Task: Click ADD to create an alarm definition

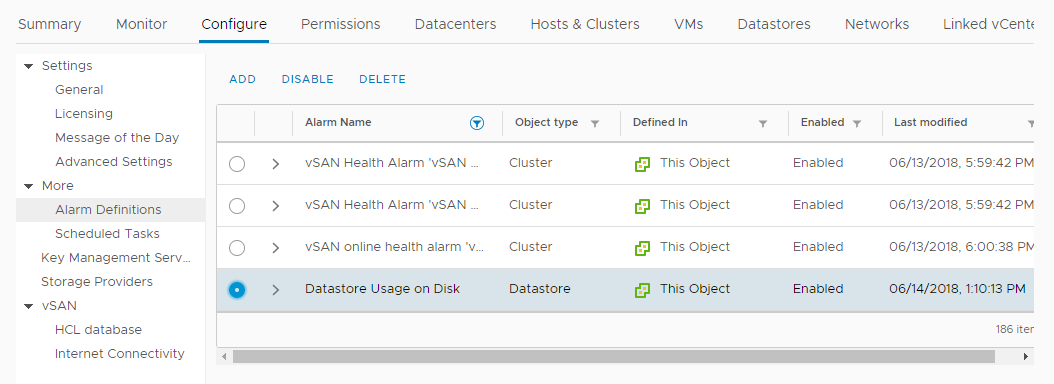Action: (243, 79)
